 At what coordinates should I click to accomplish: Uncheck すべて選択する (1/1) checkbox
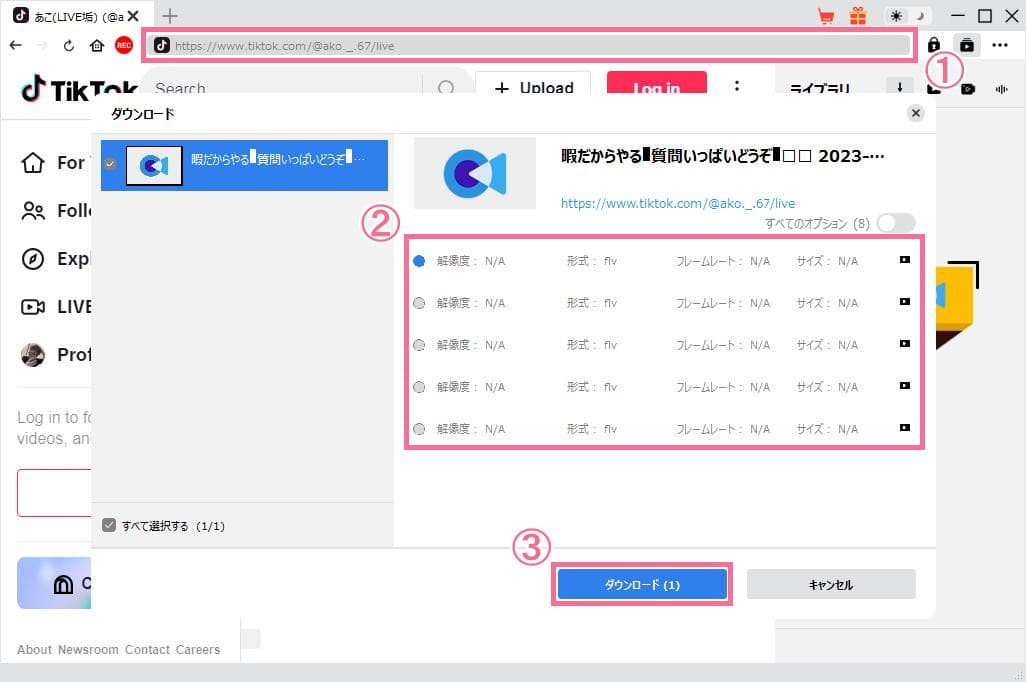(x=109, y=525)
